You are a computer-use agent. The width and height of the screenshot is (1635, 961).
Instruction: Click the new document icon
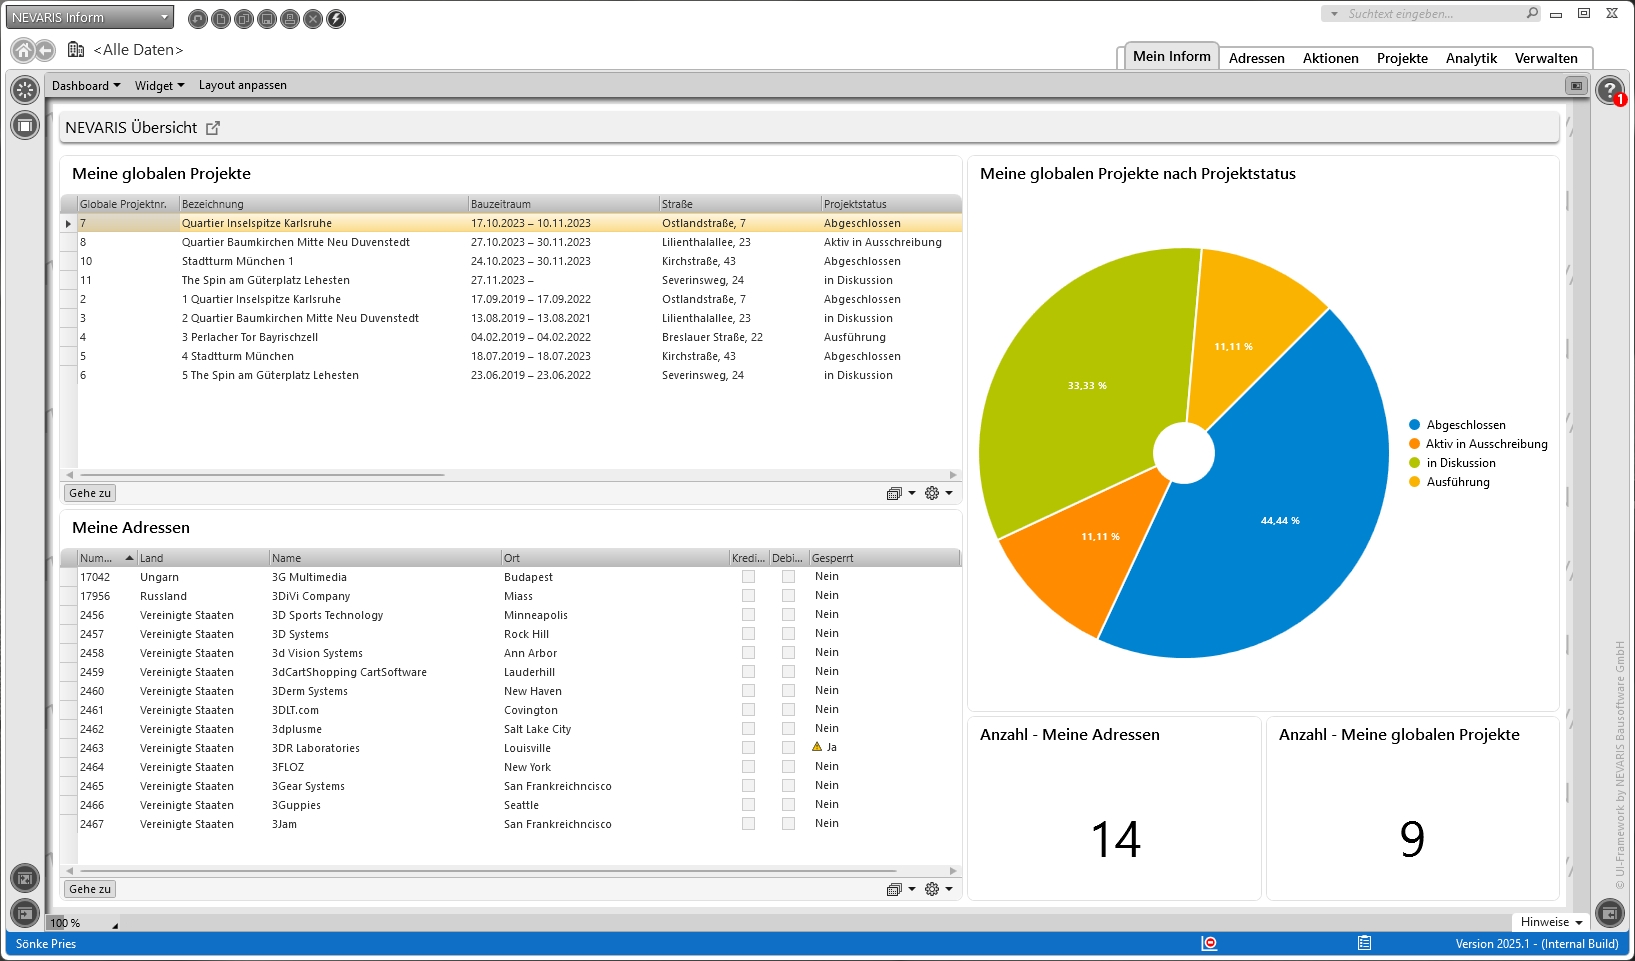[x=221, y=18]
